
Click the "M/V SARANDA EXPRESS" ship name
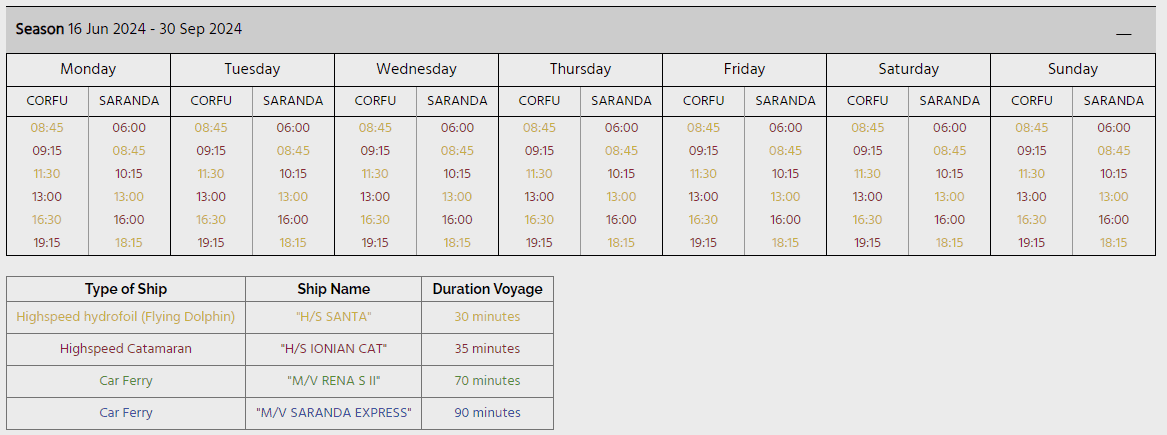333,413
